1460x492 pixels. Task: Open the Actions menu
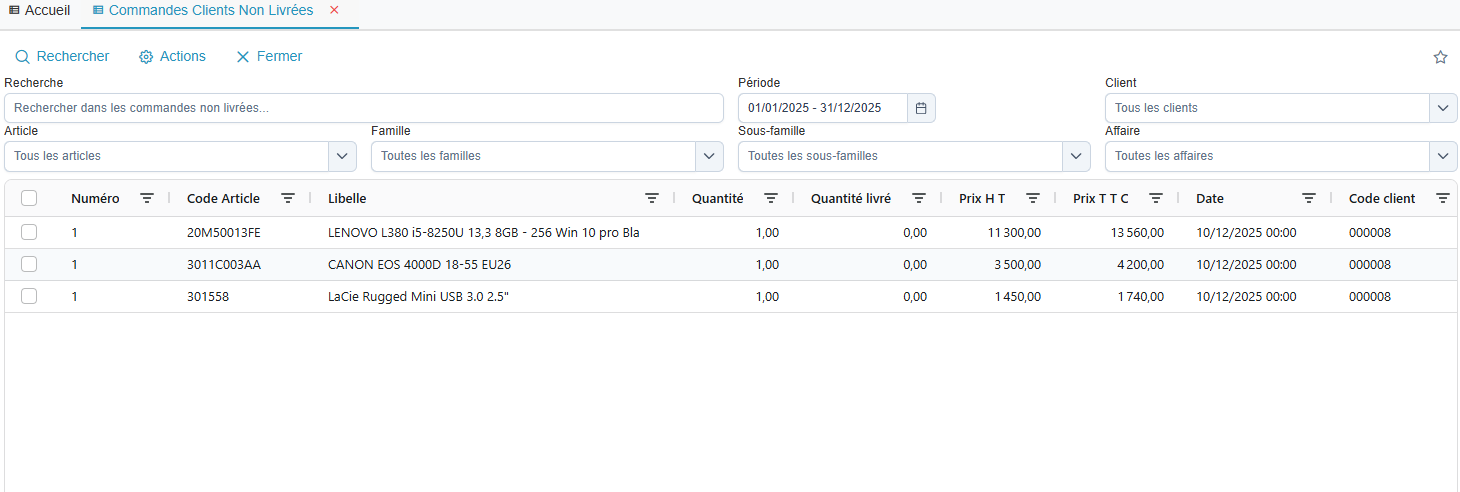tap(172, 57)
